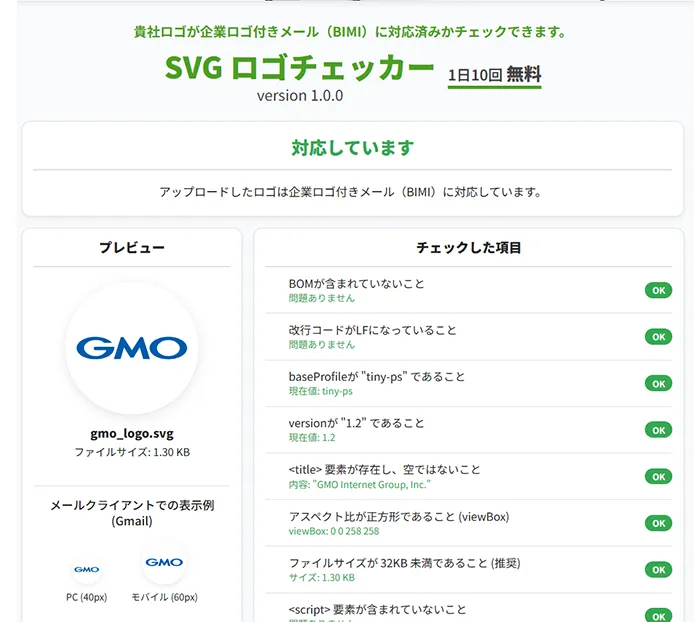Screen dimensions: 696x622
Task: Click the versionが "1.2" であること item
Action: click(356, 424)
